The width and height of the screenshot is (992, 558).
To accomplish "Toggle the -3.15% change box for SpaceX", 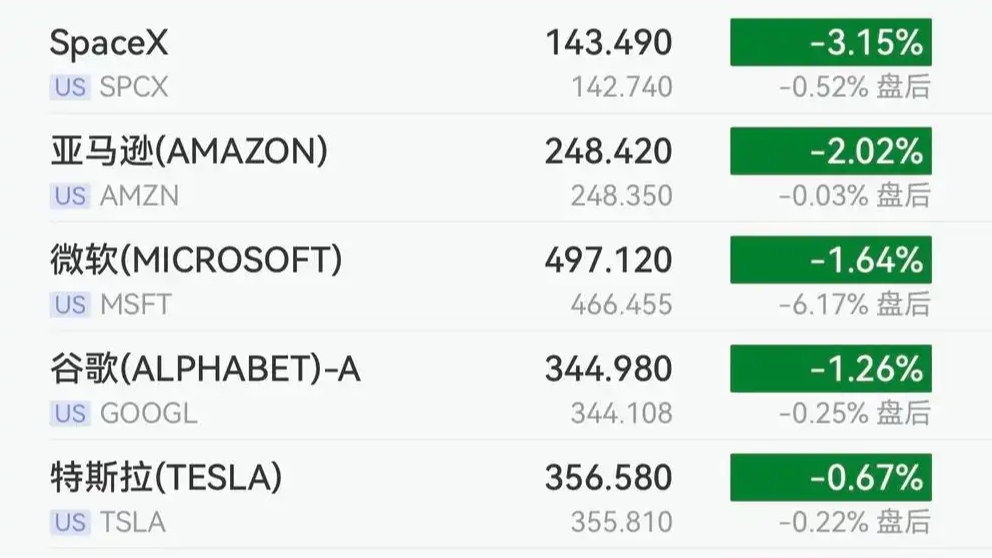I will coord(831,42).
